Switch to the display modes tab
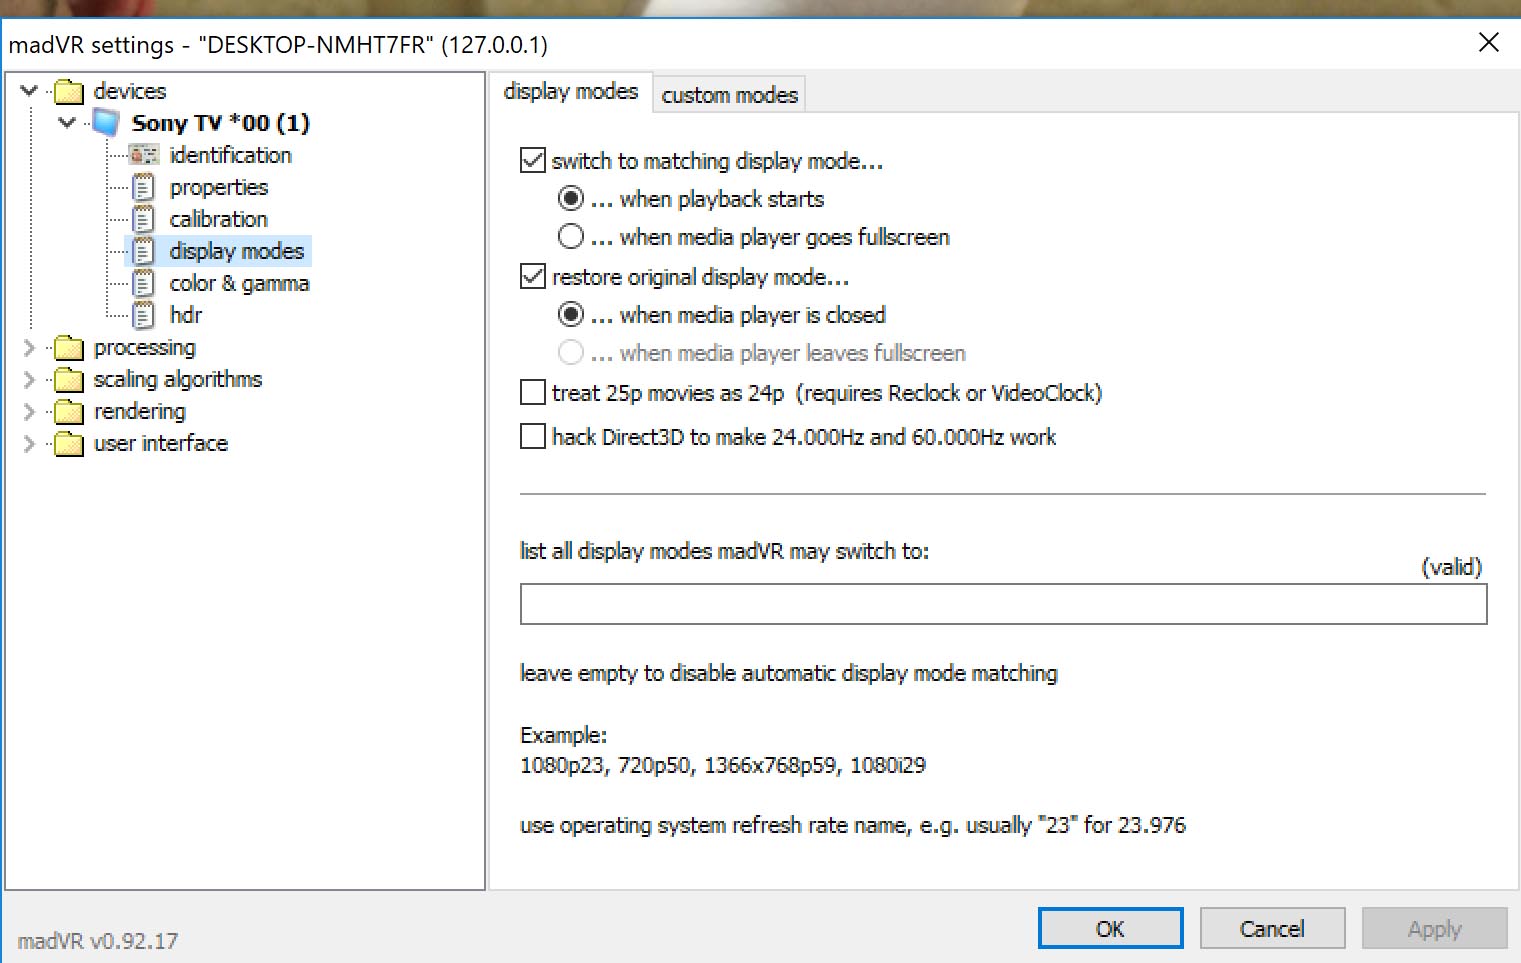 coord(571,91)
